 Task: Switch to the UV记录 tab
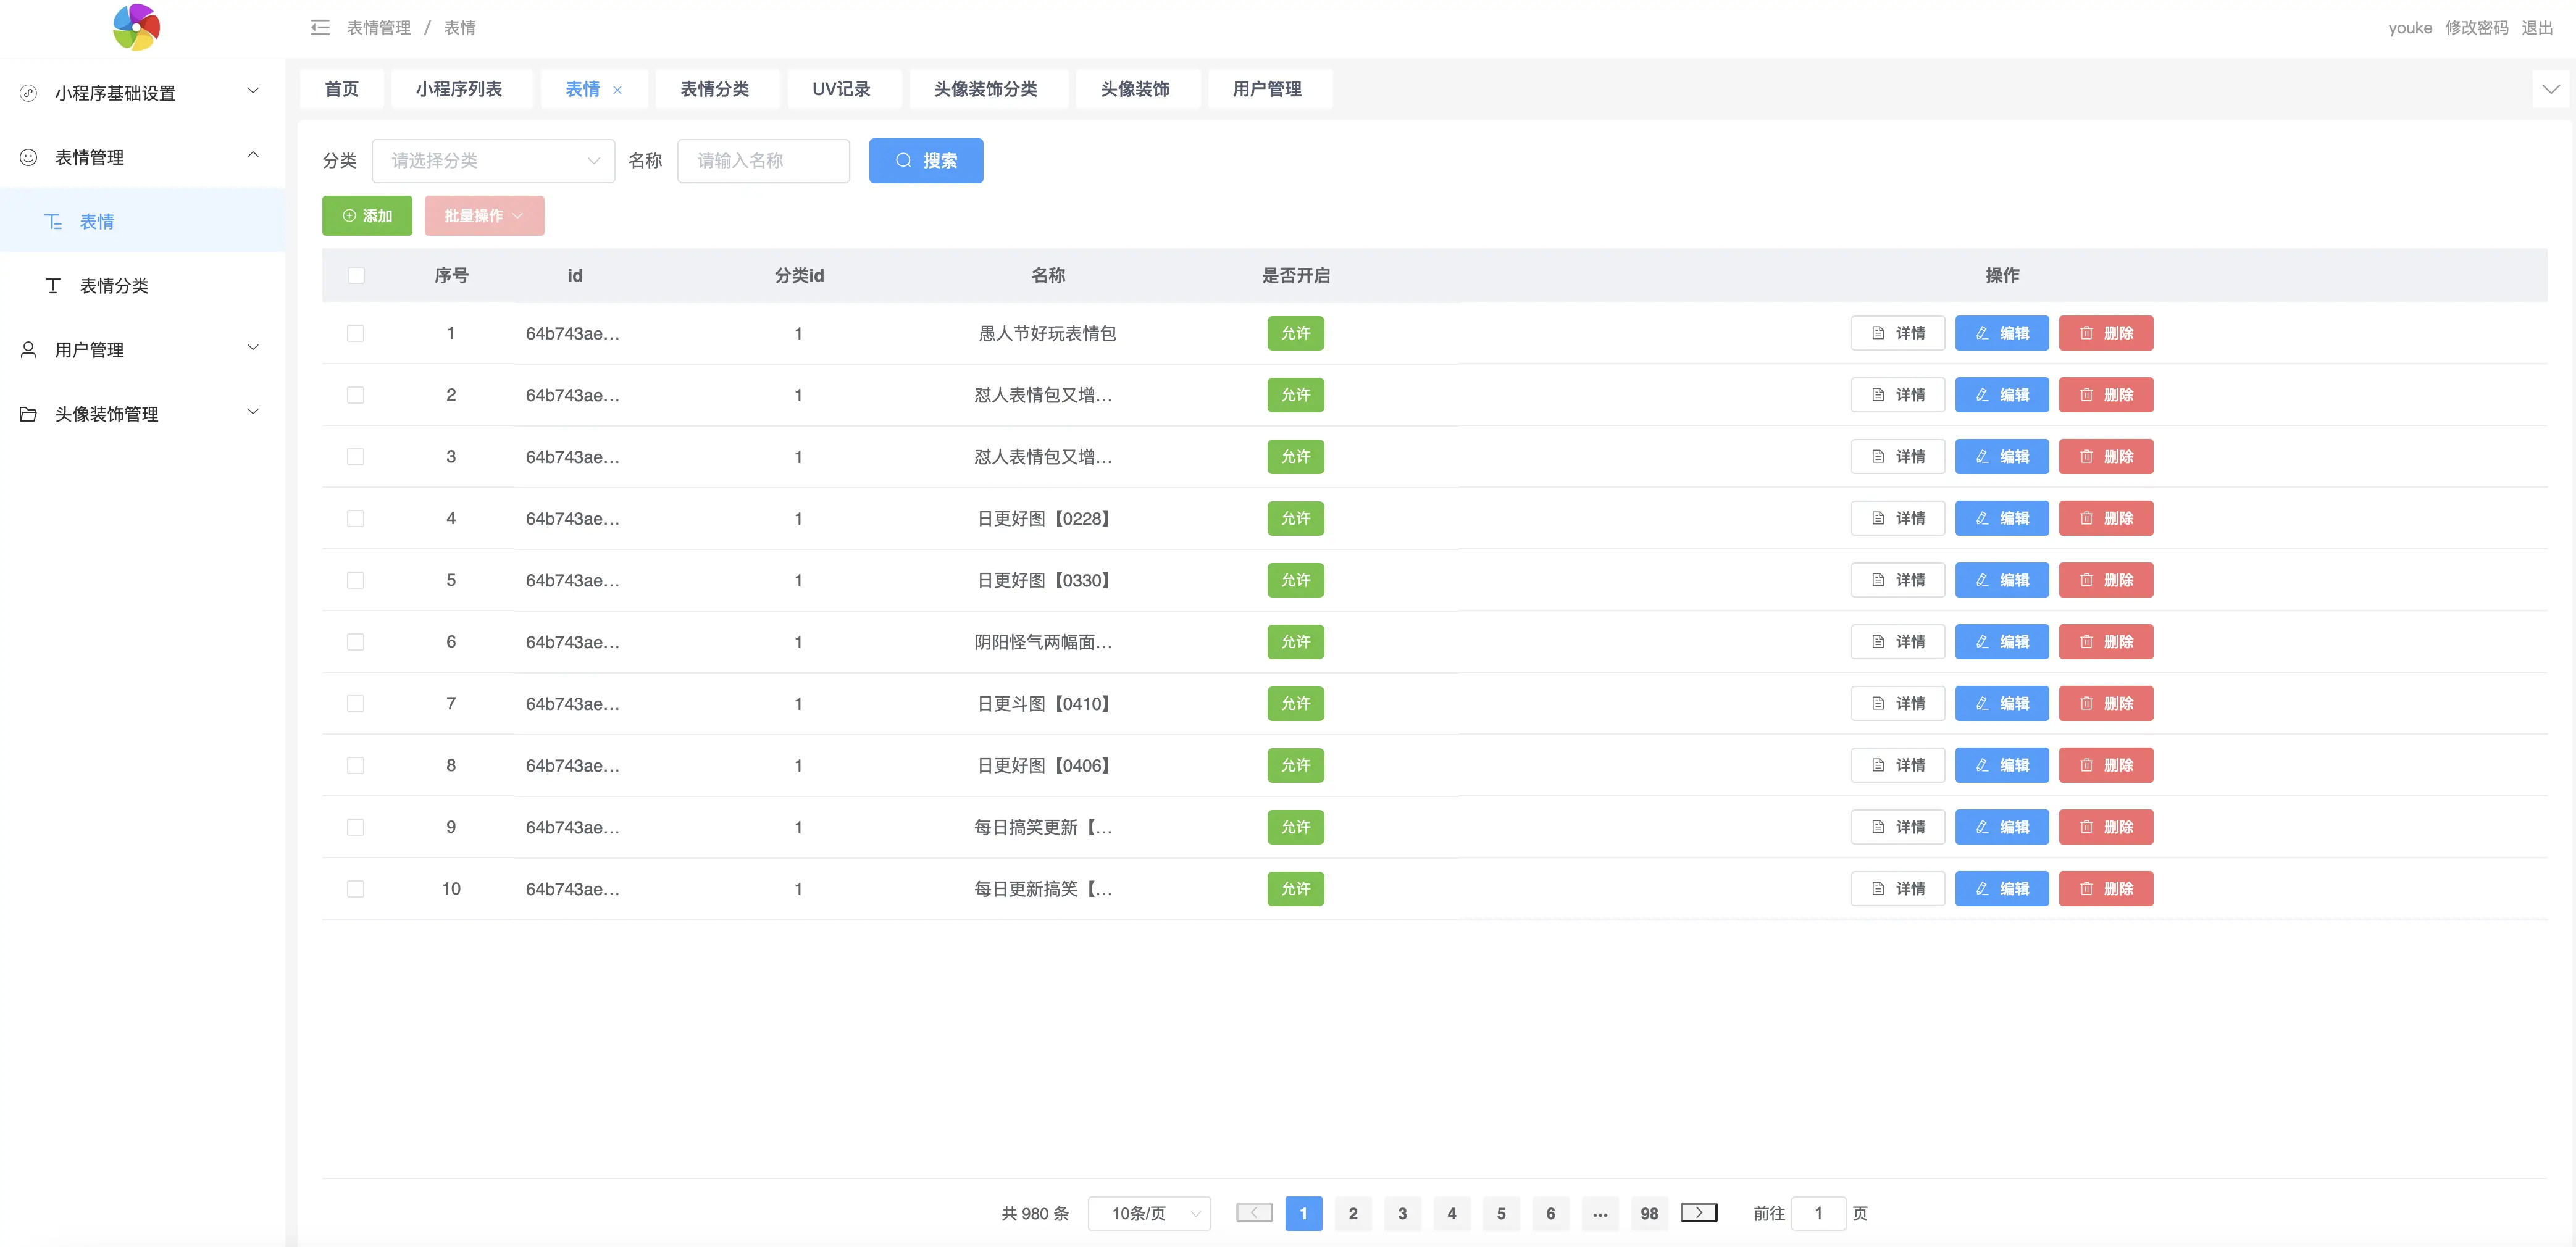841,89
